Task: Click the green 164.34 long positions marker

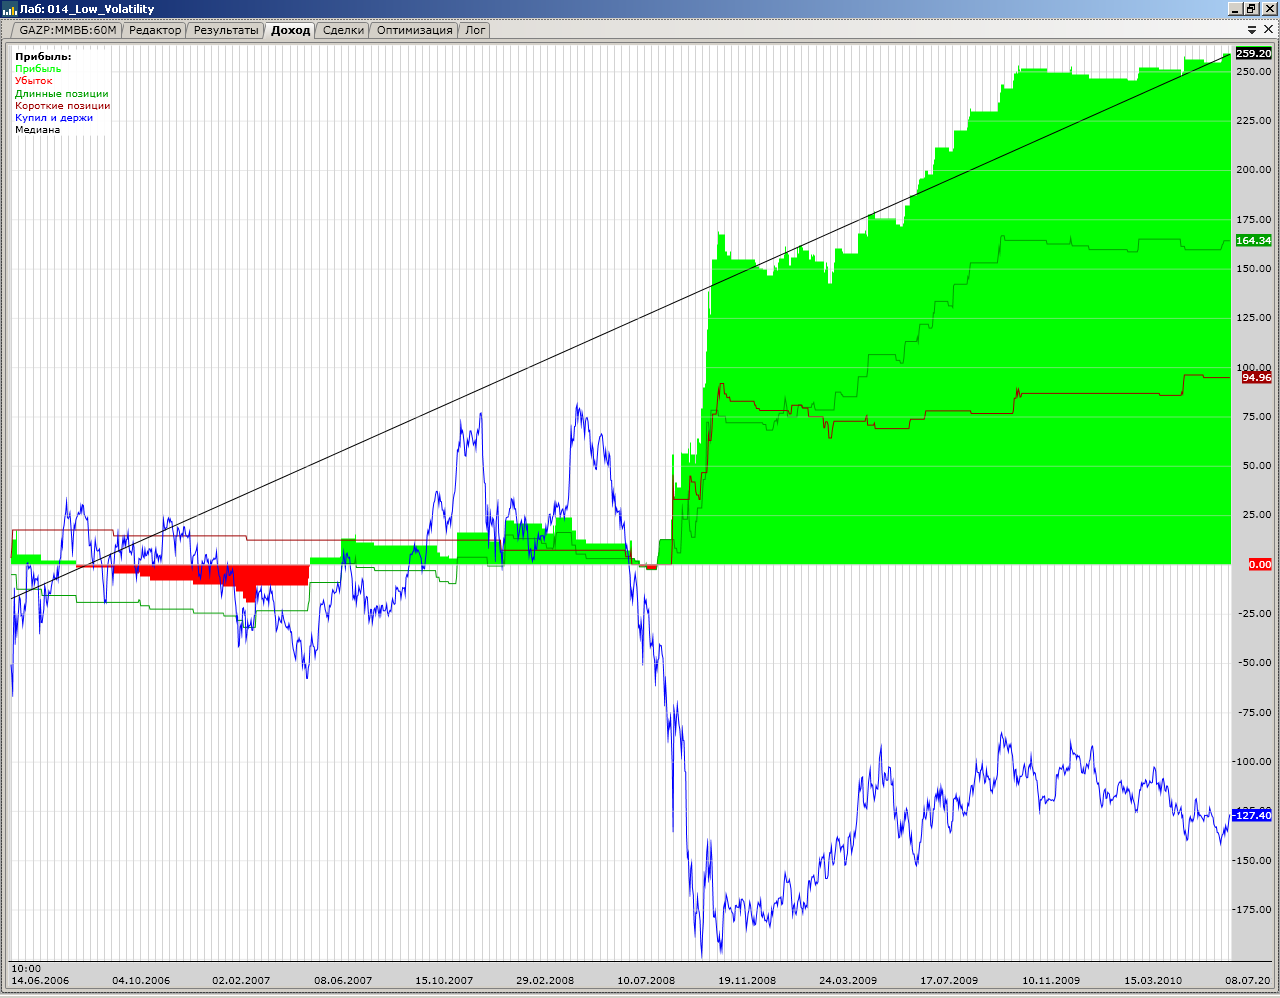Action: pyautogui.click(x=1254, y=241)
